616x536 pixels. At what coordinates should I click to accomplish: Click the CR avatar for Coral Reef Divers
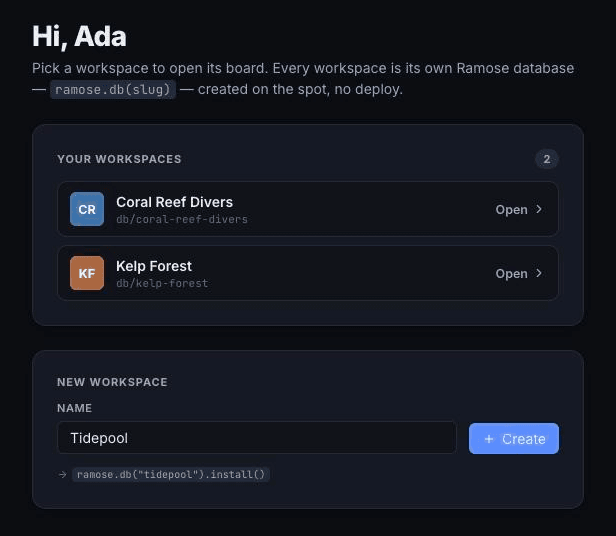pyautogui.click(x=87, y=209)
